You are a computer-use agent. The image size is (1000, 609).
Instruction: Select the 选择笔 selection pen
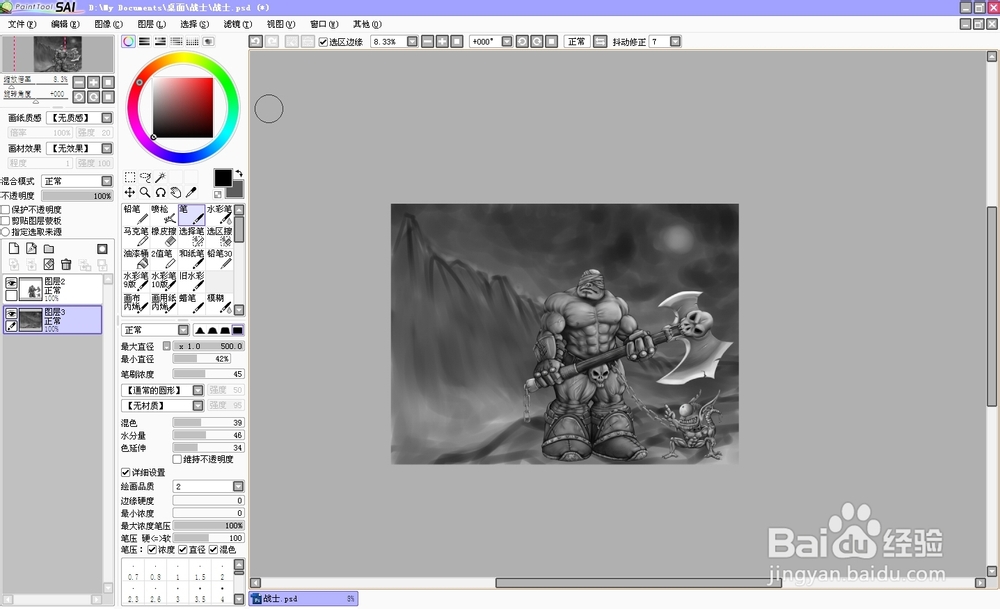[191, 237]
